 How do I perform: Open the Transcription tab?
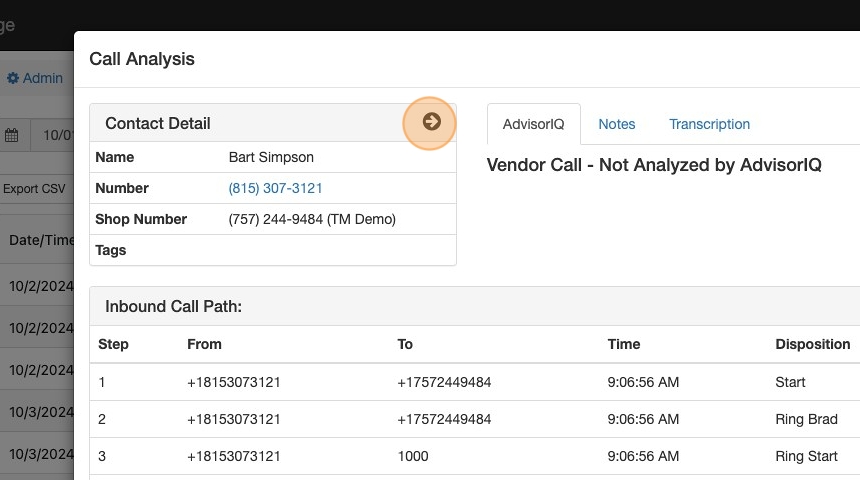[x=709, y=124]
